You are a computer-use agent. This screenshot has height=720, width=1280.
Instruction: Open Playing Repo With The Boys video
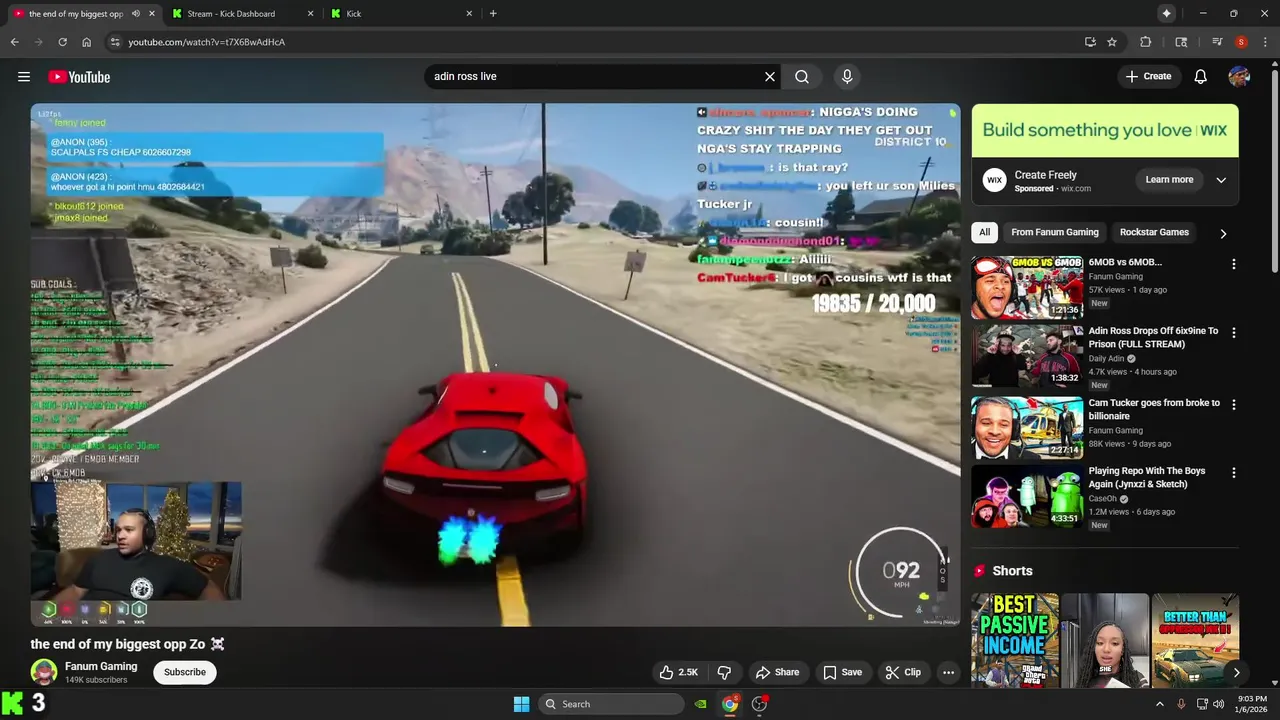click(x=1027, y=496)
